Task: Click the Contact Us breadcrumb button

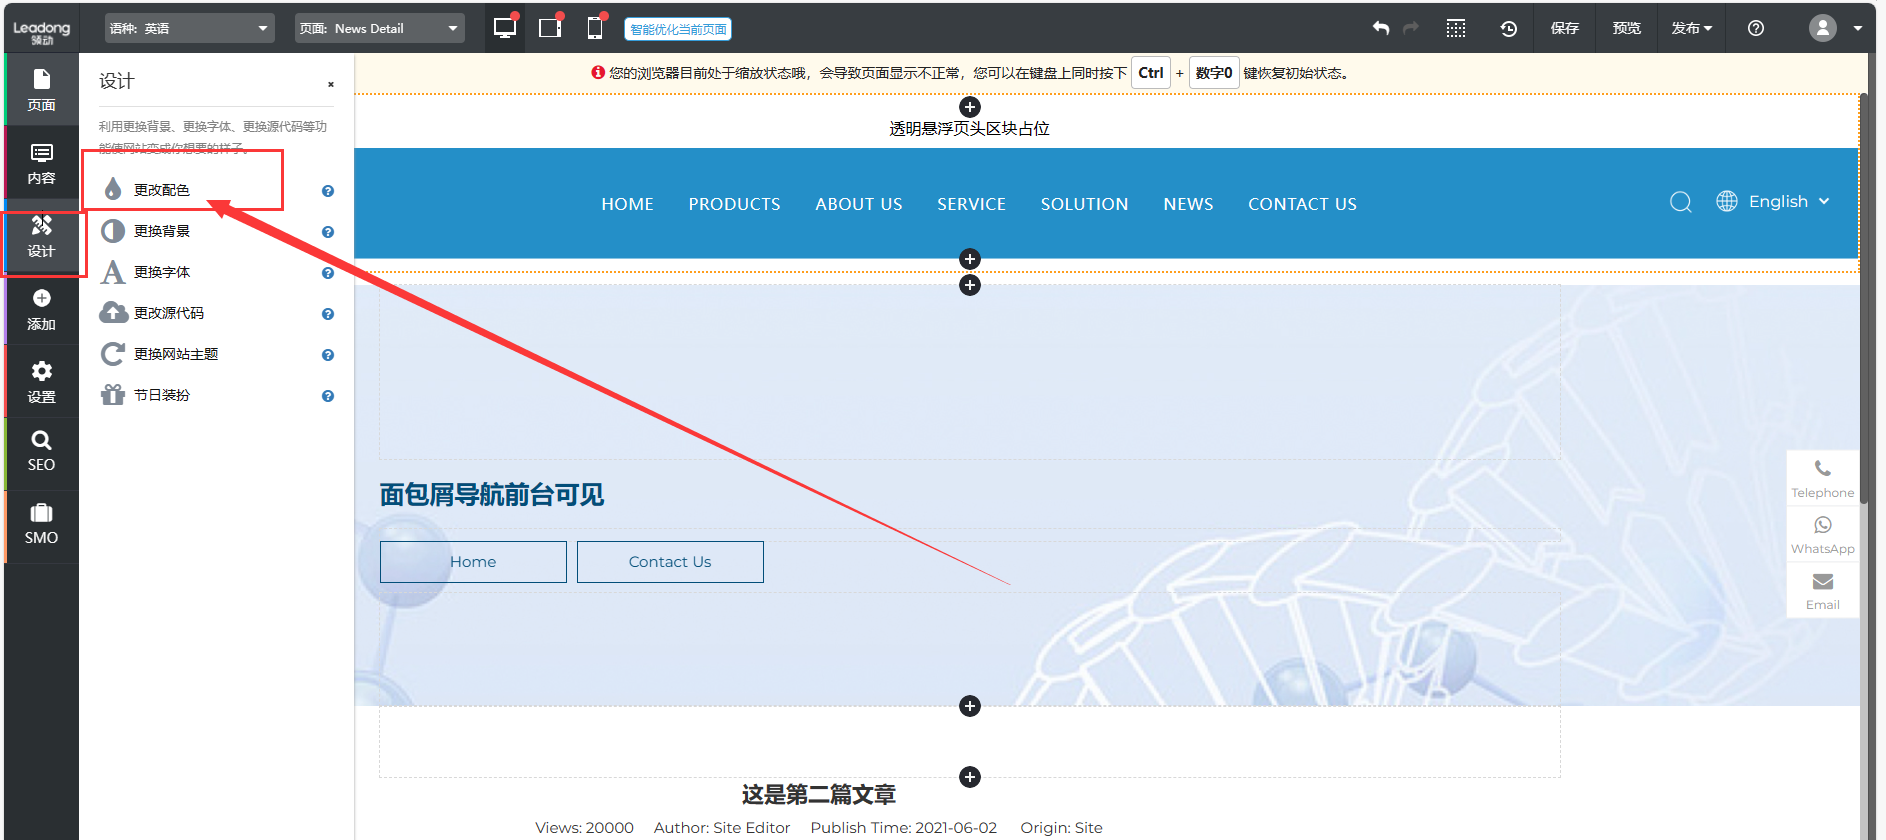Action: 670,562
